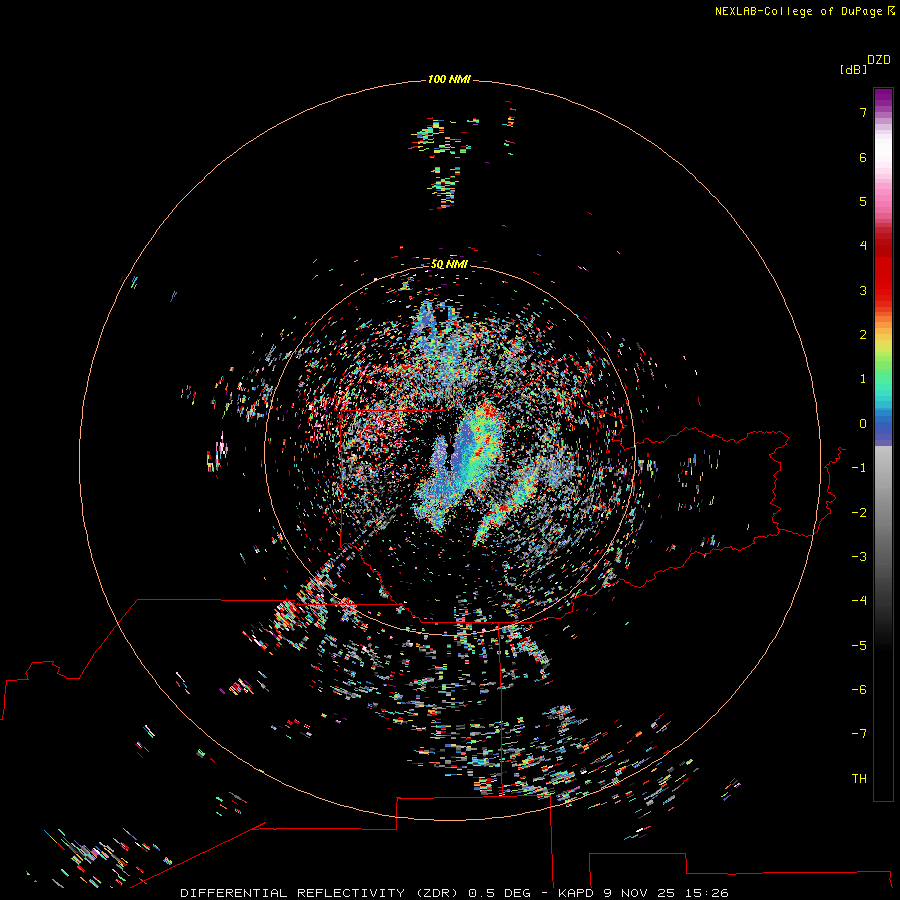The width and height of the screenshot is (900, 900).
Task: Click the TH label on the colorbar
Action: point(859,779)
